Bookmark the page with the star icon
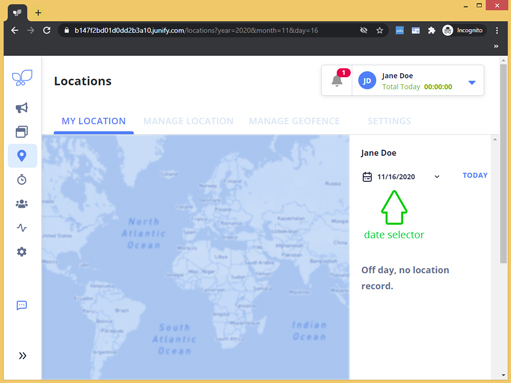The image size is (511, 383). (380, 30)
